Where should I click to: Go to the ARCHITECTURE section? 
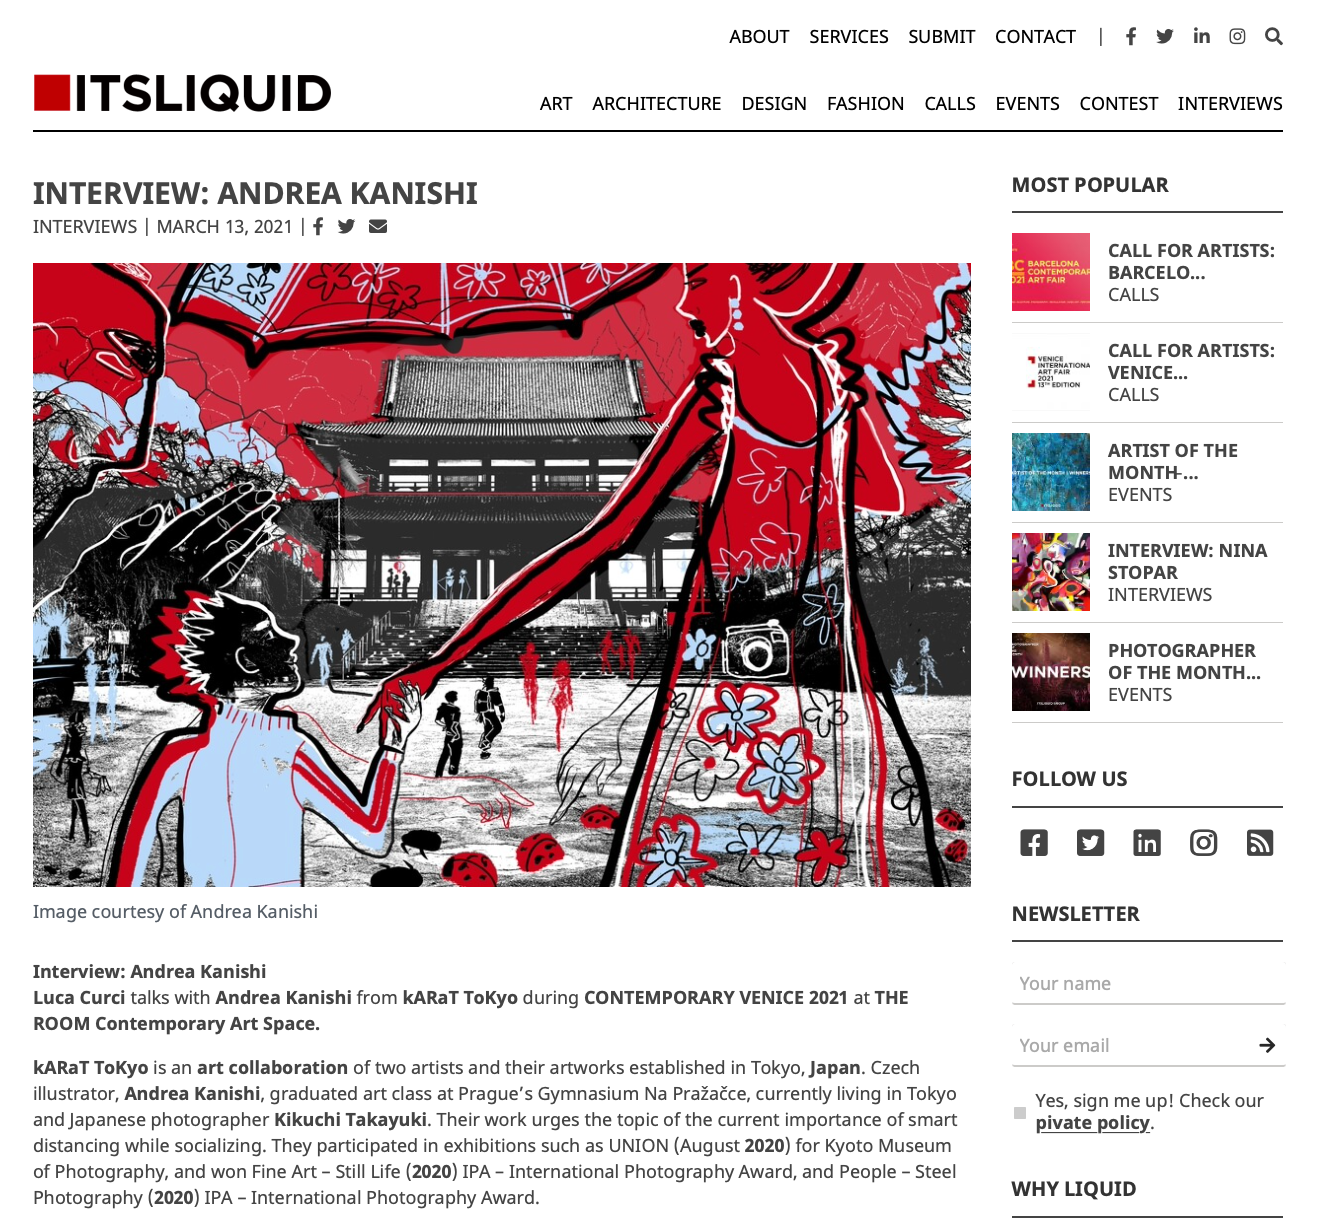click(x=656, y=104)
